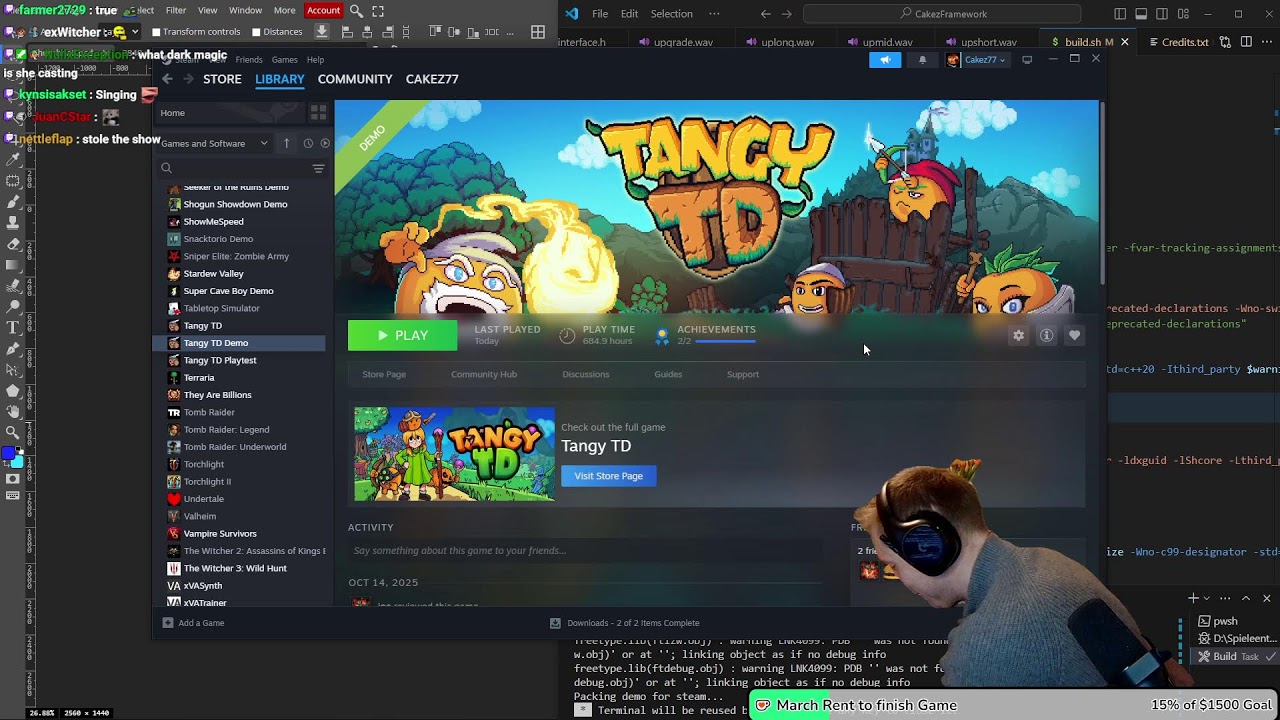Click the fullscreen icon in Photopea menu bar
Image resolution: width=1280 pixels, height=720 pixels.
pos(378,11)
